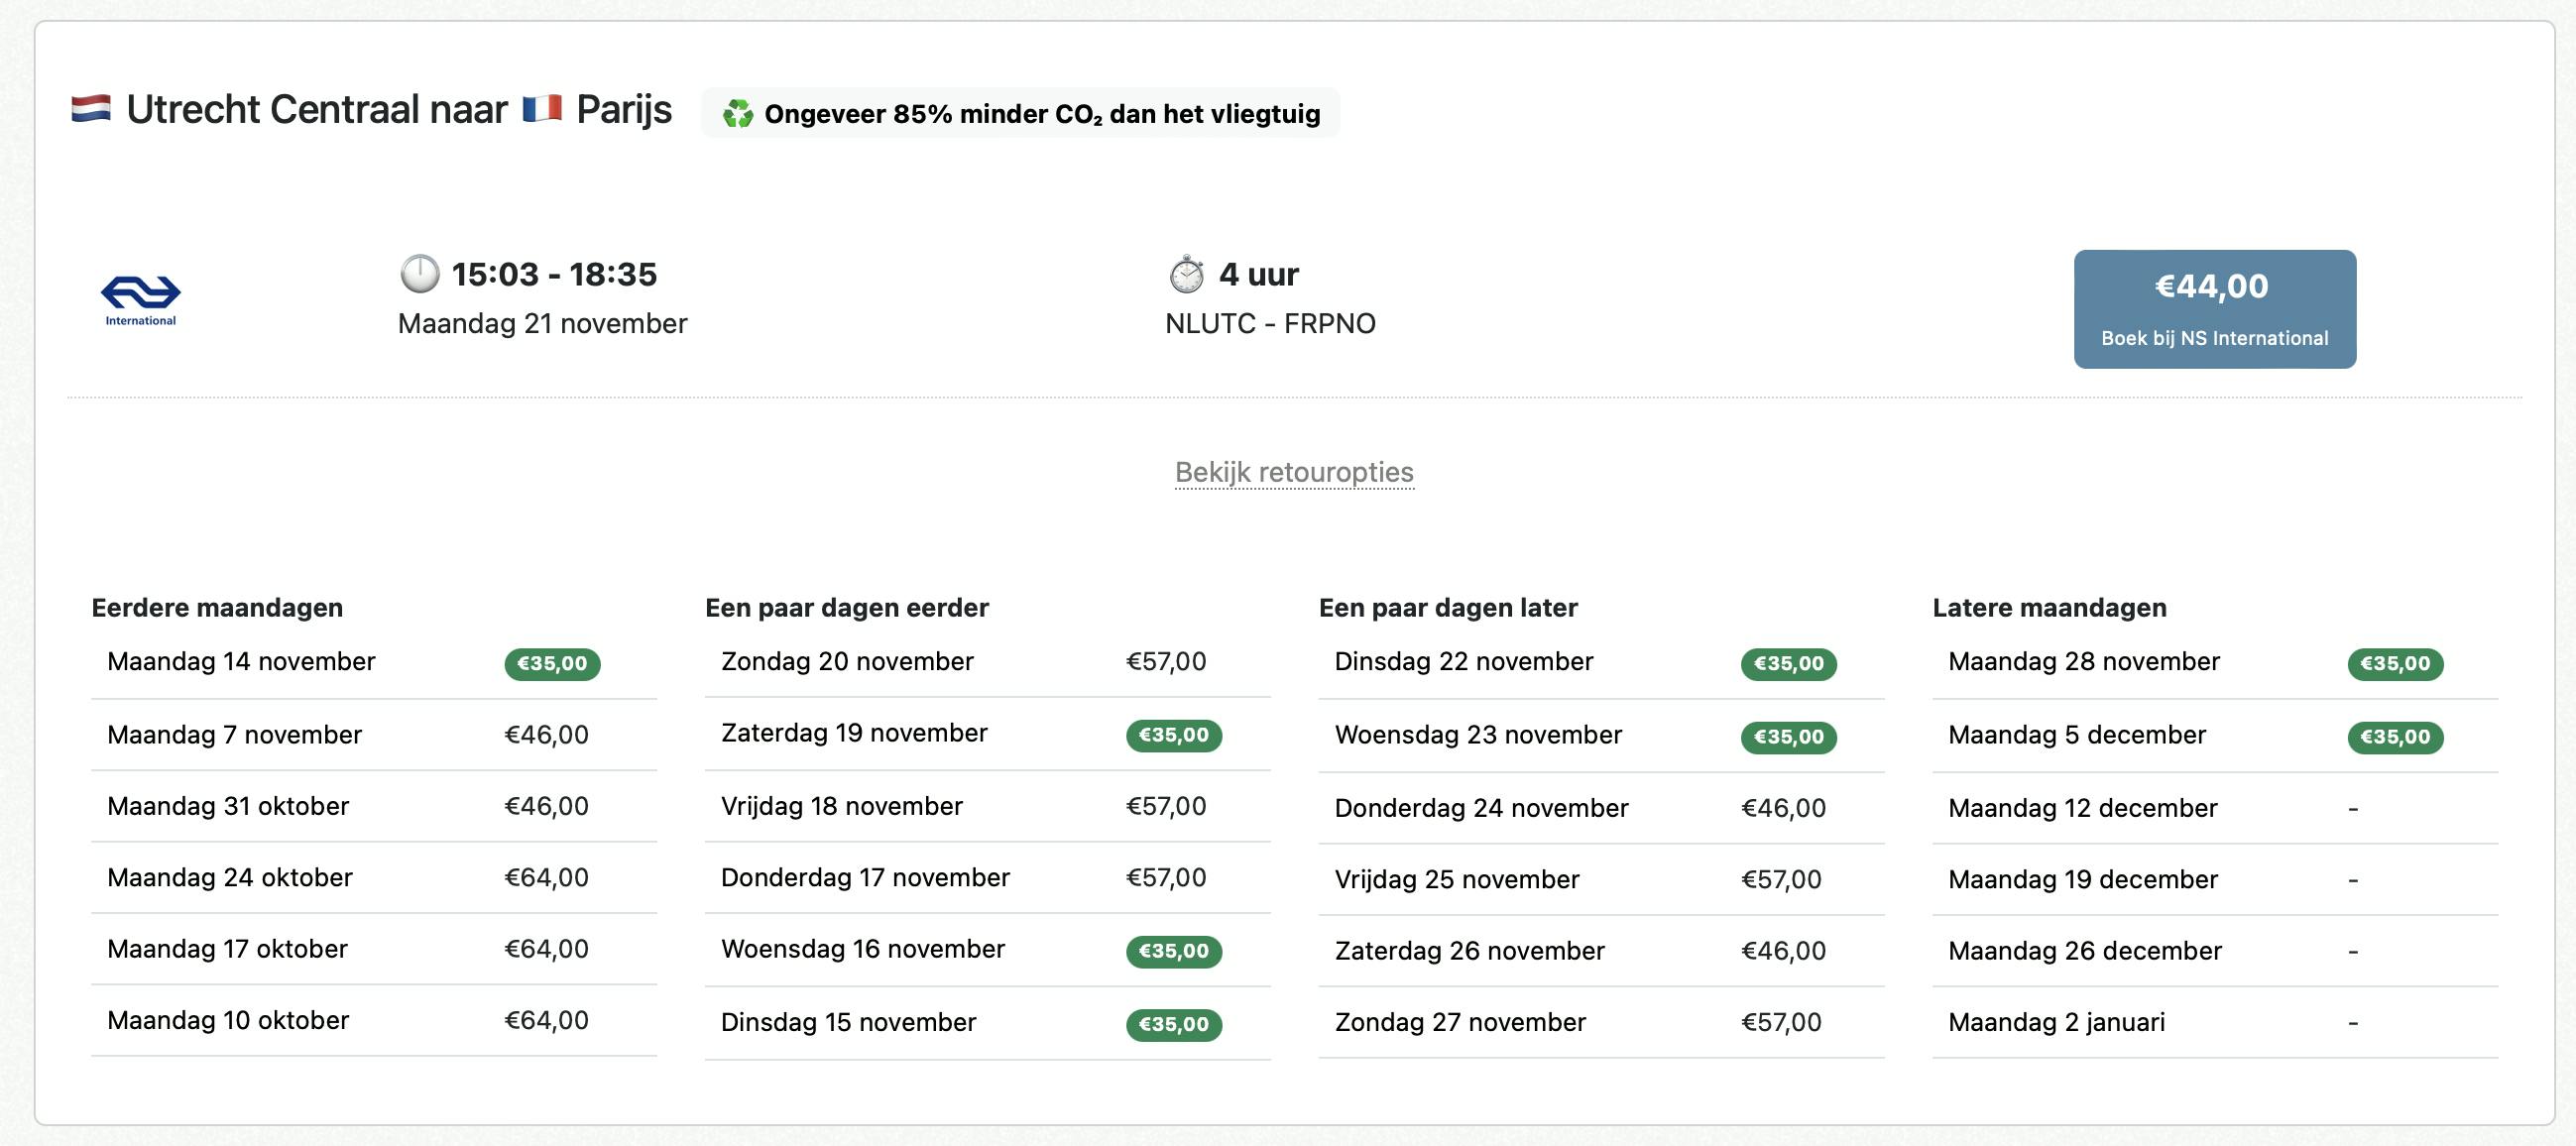Select the Maandag 28 november €35,00 option
Image resolution: width=2576 pixels, height=1146 pixels.
pyautogui.click(x=2395, y=662)
